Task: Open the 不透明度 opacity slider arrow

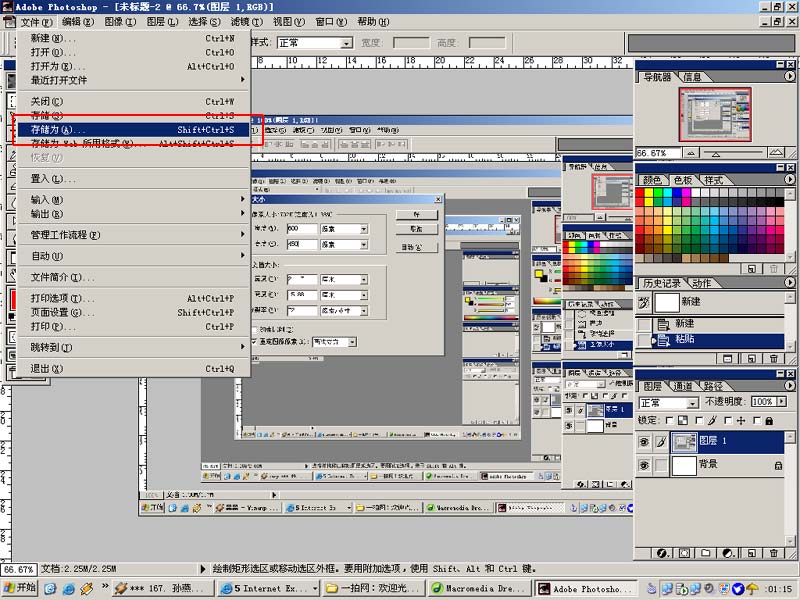Action: (781, 402)
